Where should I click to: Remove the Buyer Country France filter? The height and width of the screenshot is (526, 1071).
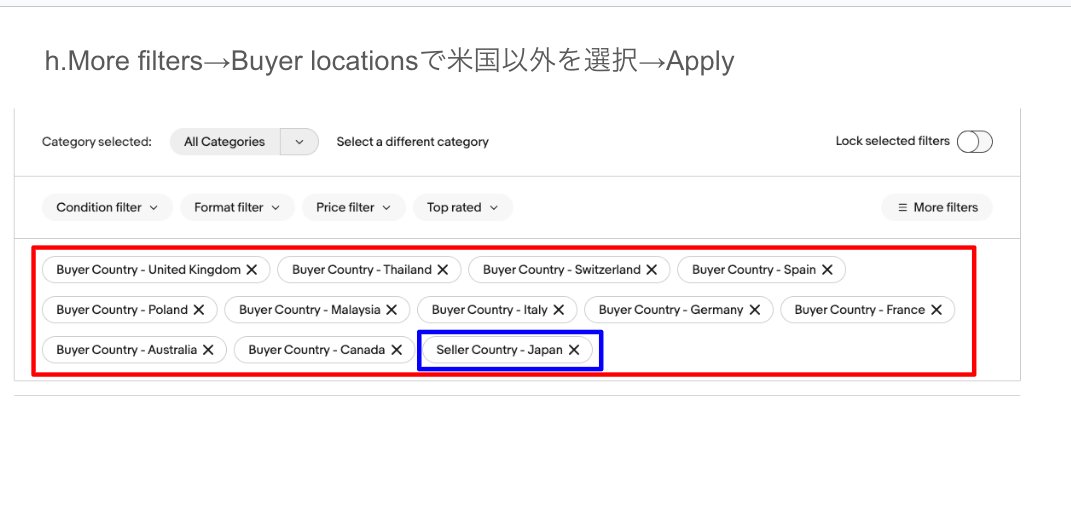tap(936, 310)
